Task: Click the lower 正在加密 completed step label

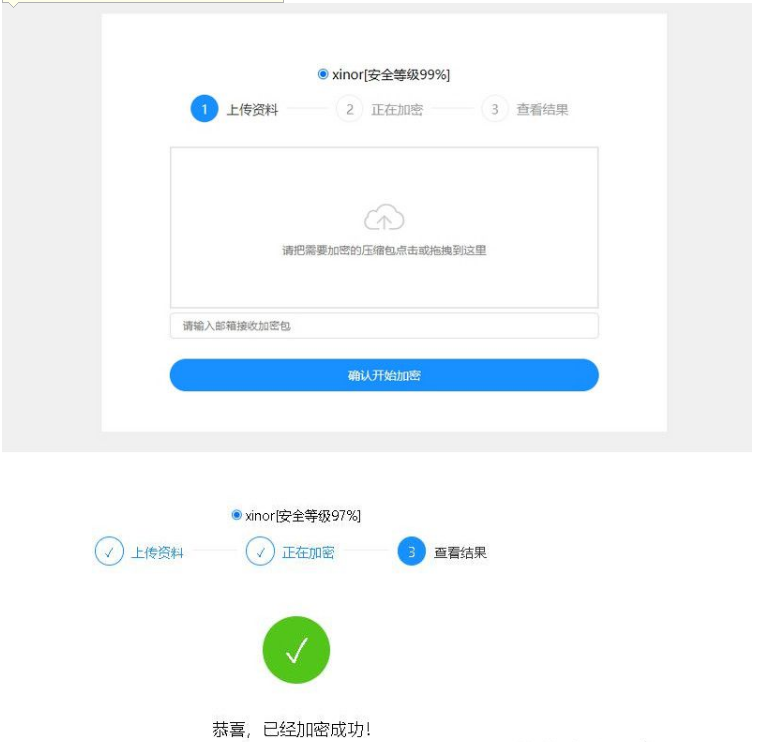Action: (x=308, y=553)
